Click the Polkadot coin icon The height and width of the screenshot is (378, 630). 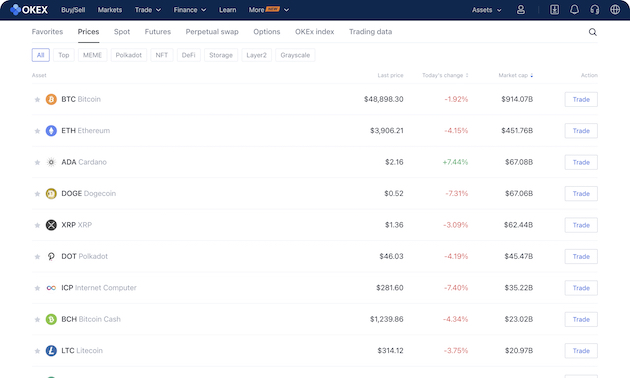[51, 256]
